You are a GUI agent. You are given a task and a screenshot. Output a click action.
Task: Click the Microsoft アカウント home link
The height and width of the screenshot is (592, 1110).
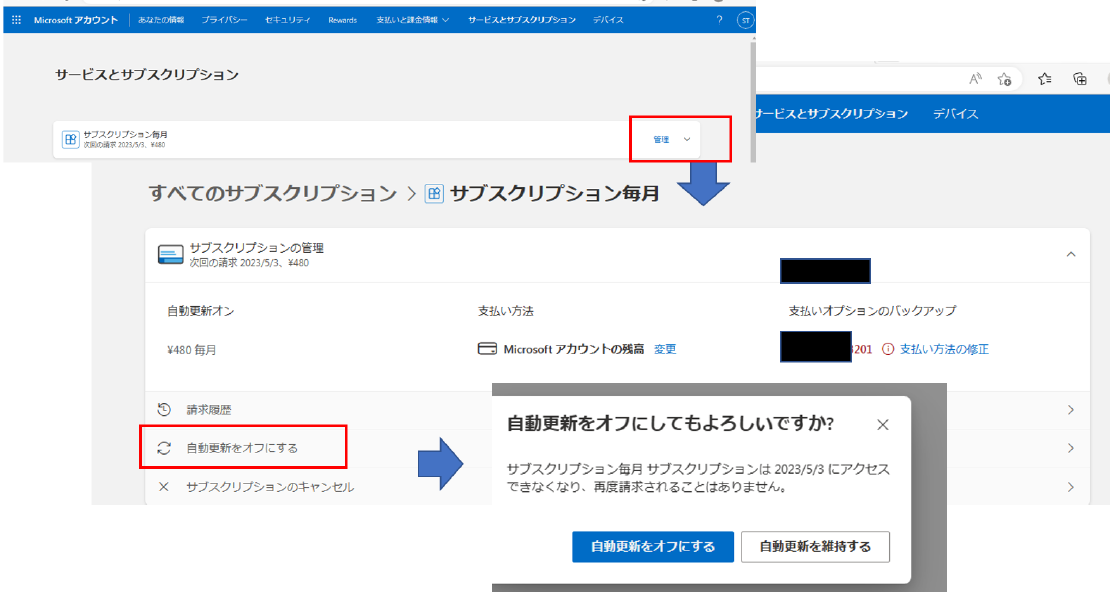pos(76,20)
